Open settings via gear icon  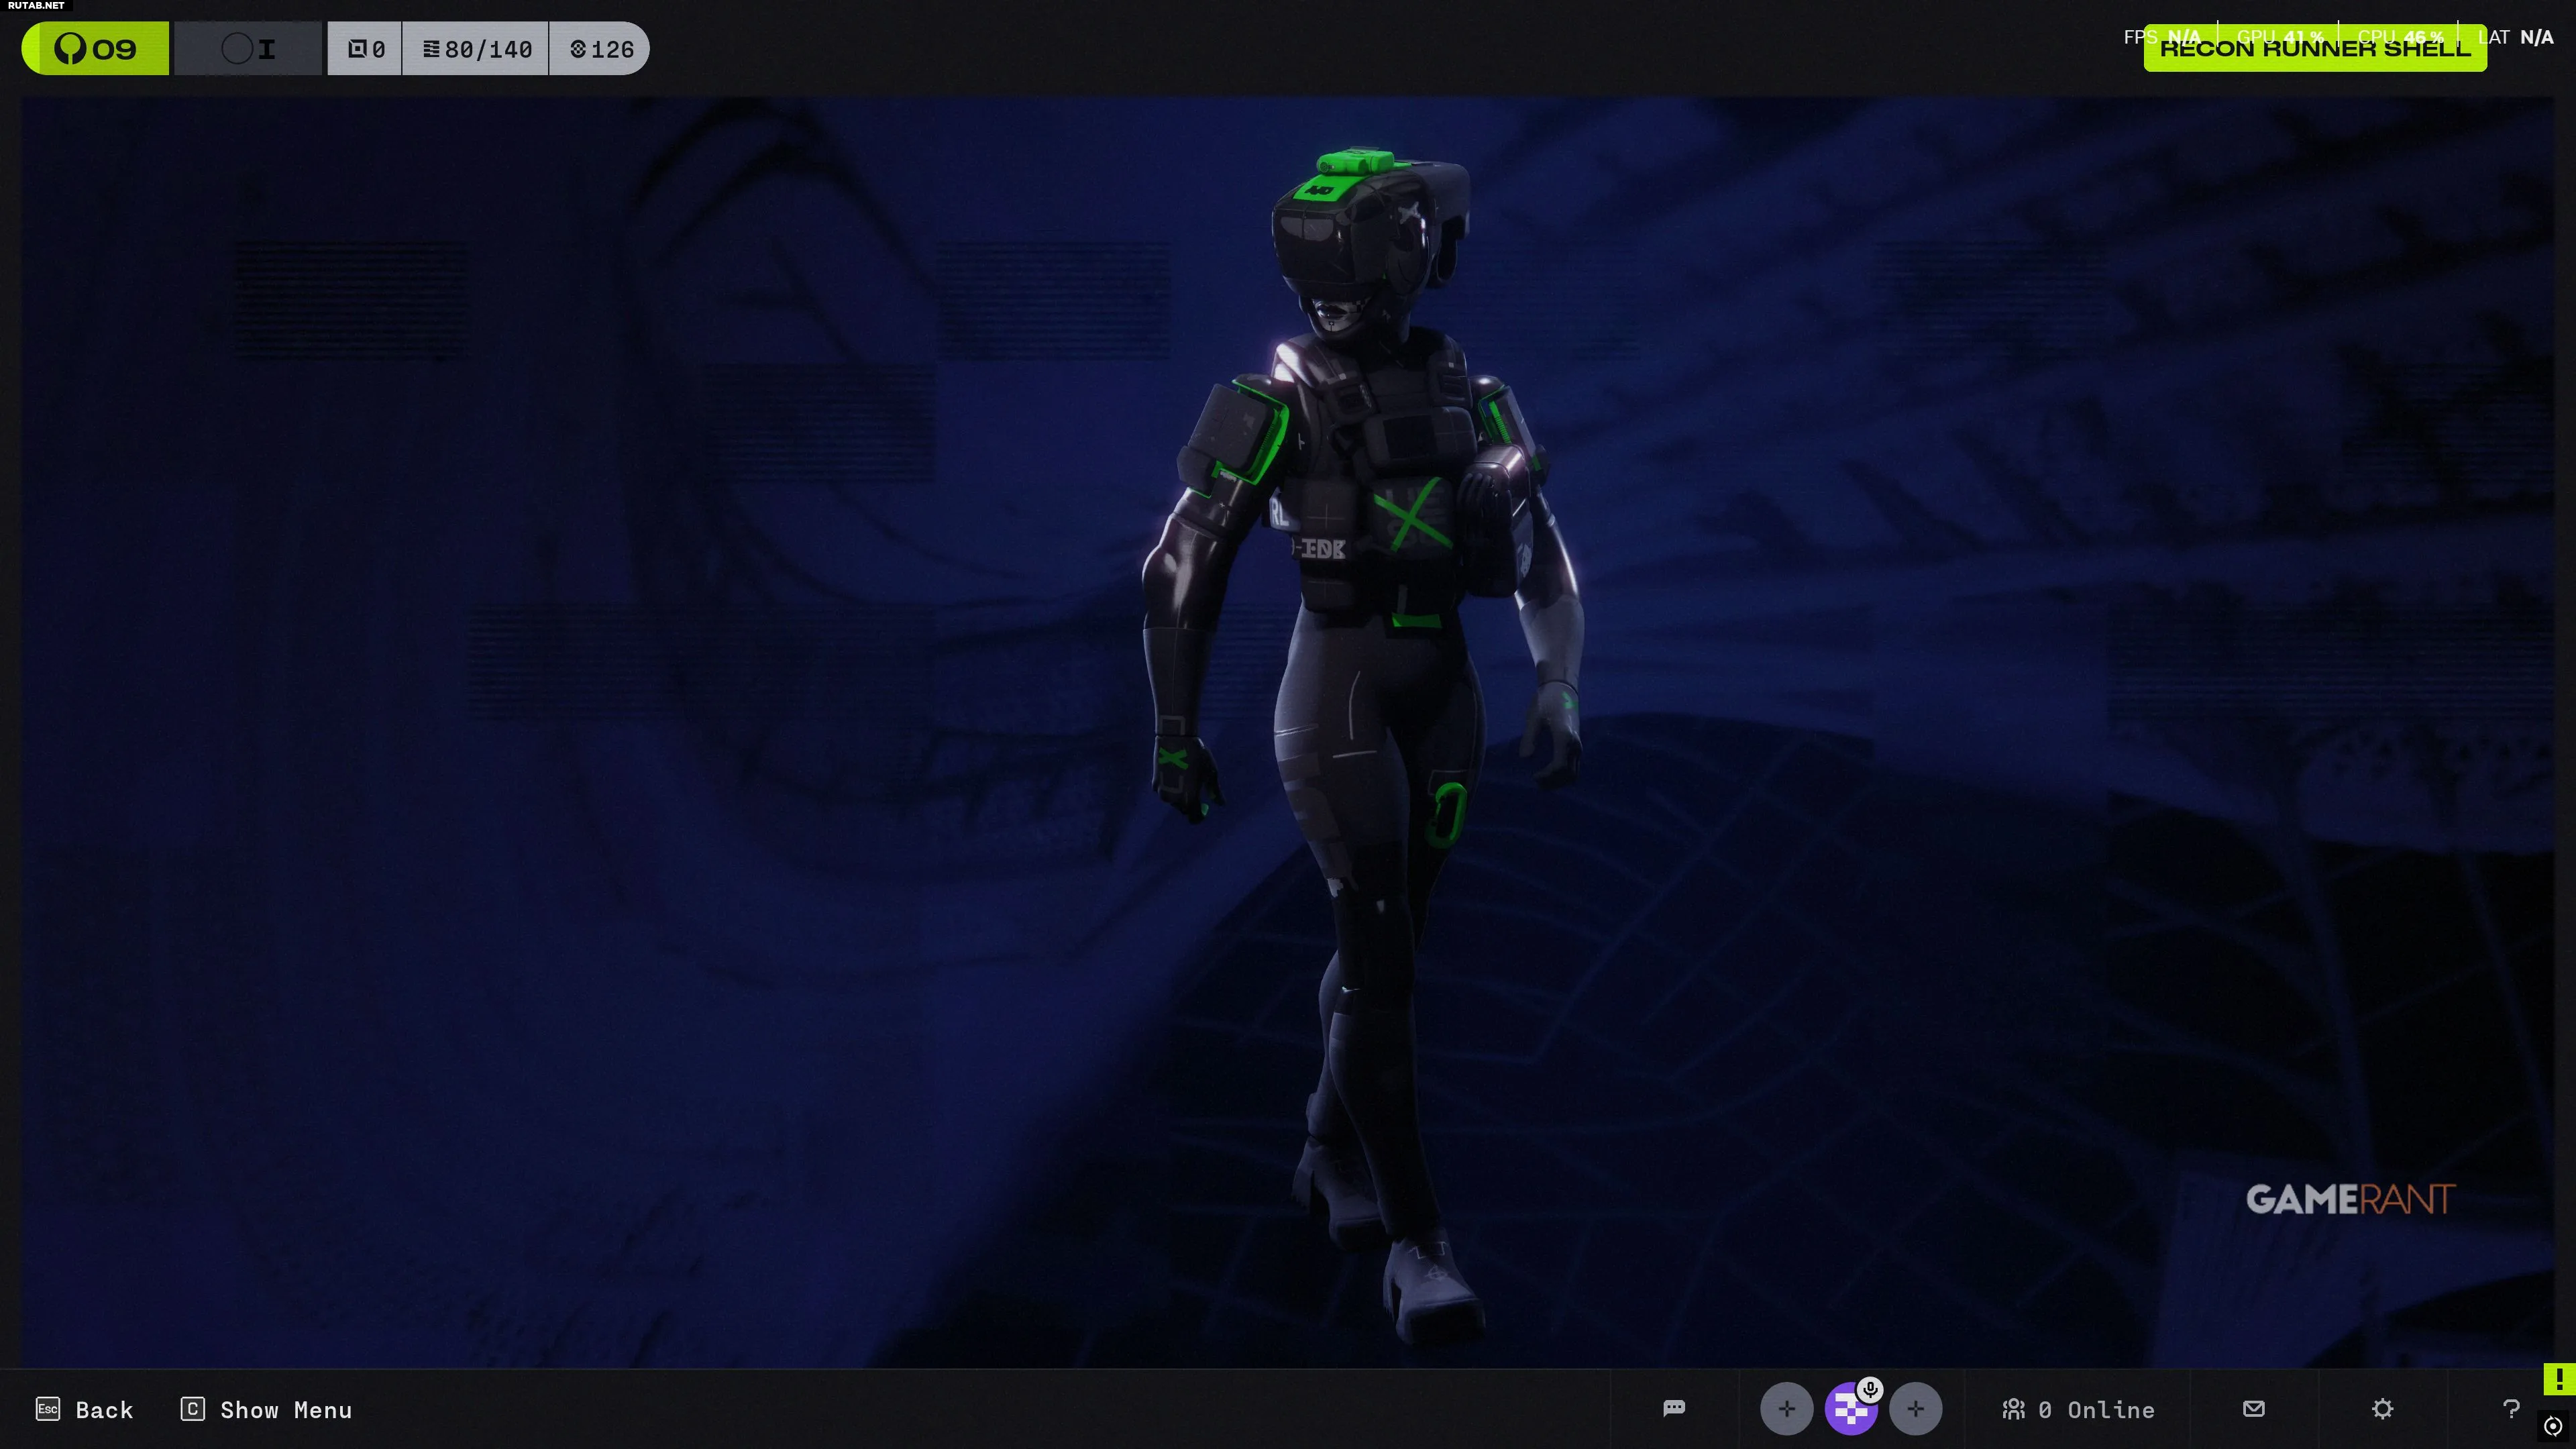2382,1408
